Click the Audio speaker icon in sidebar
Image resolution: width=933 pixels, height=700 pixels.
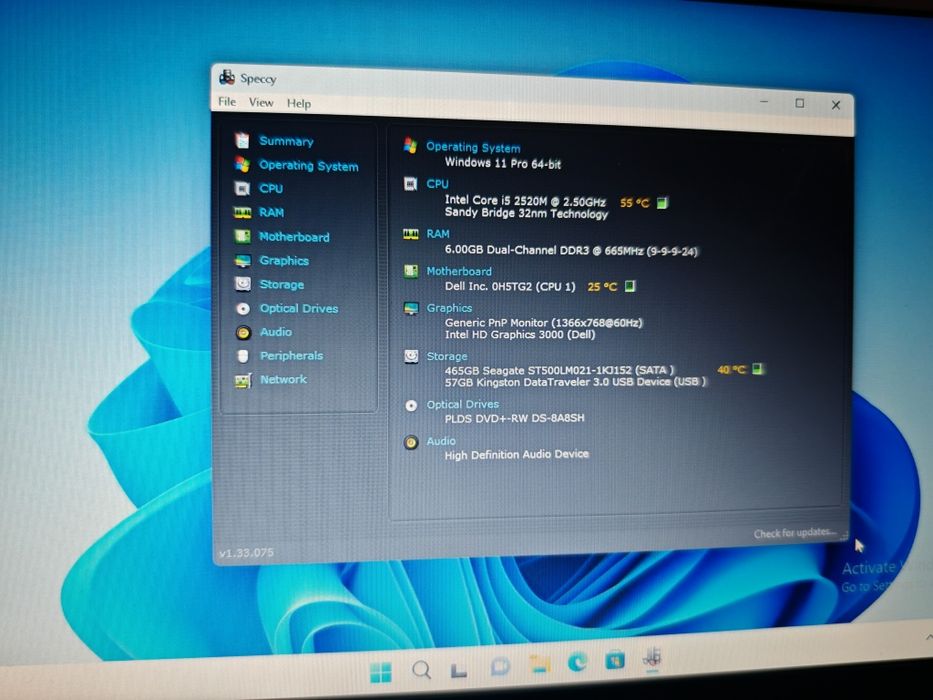pyautogui.click(x=243, y=332)
